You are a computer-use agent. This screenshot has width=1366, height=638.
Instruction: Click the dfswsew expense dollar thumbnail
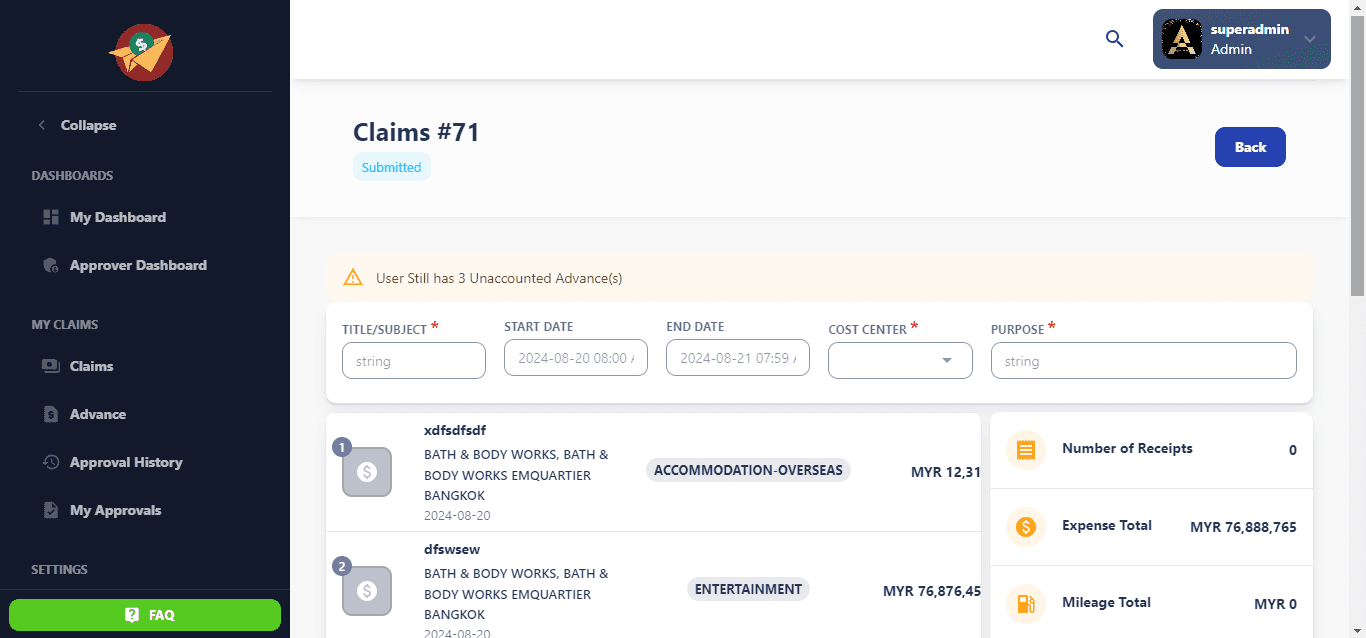point(367,591)
